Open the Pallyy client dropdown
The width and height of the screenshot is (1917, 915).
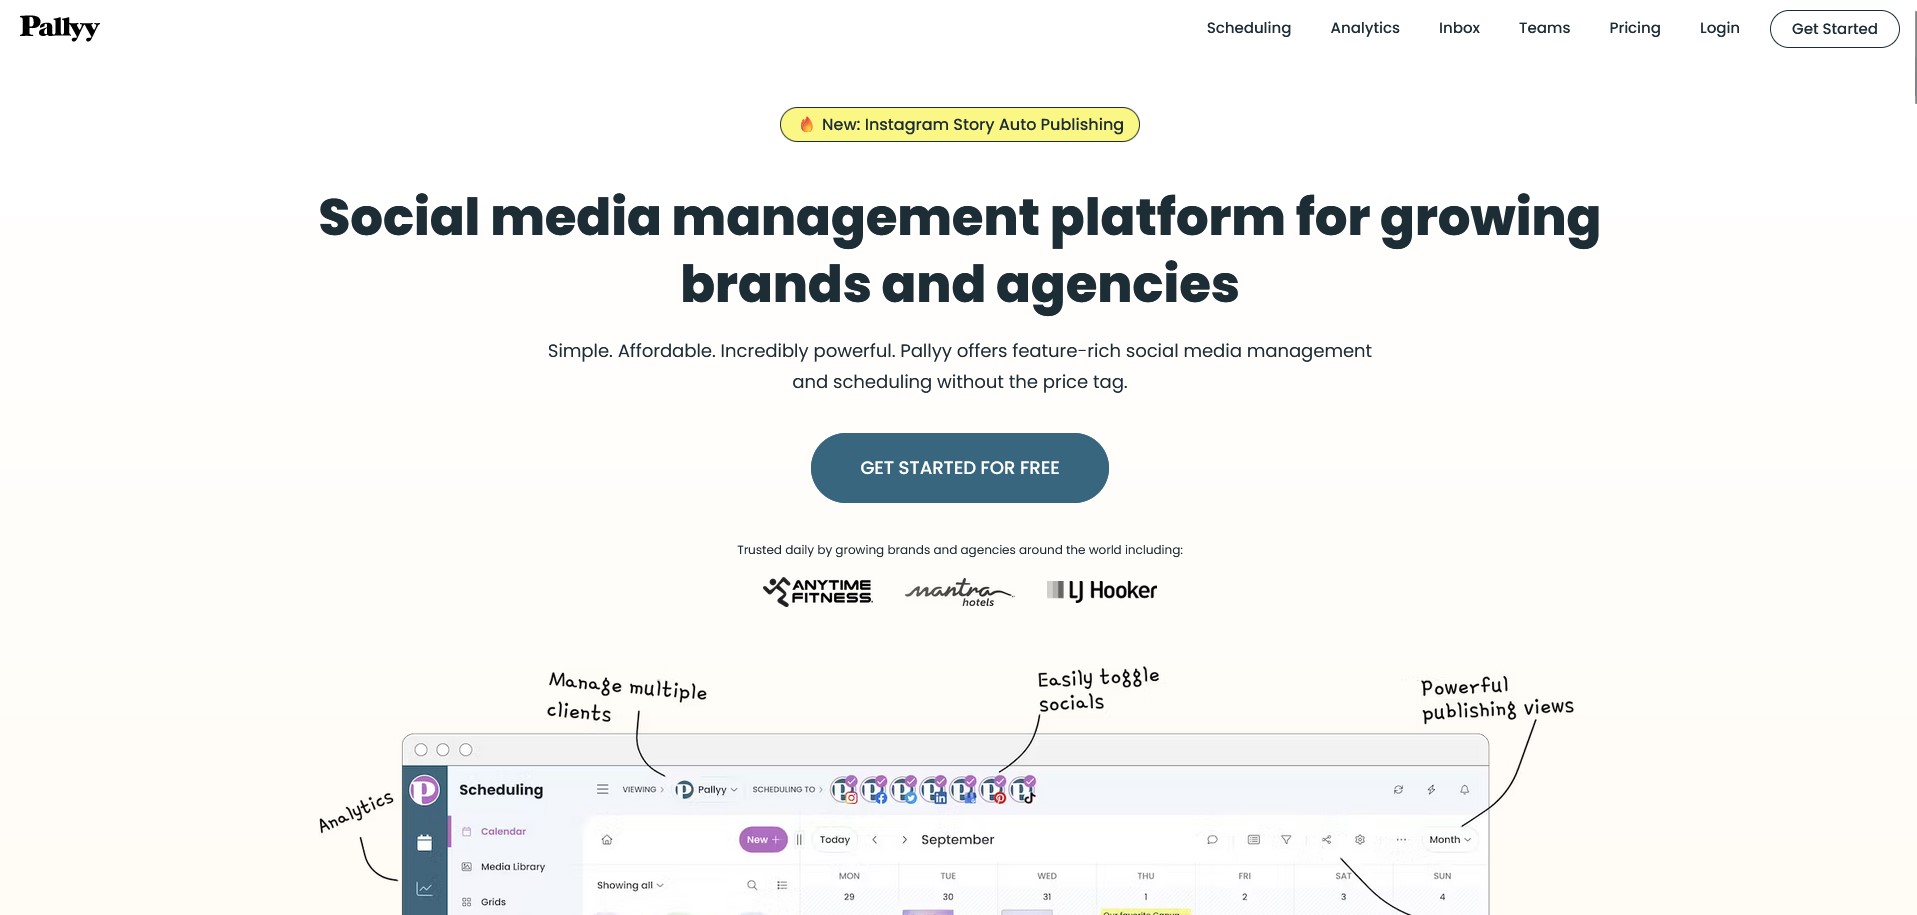(x=707, y=789)
